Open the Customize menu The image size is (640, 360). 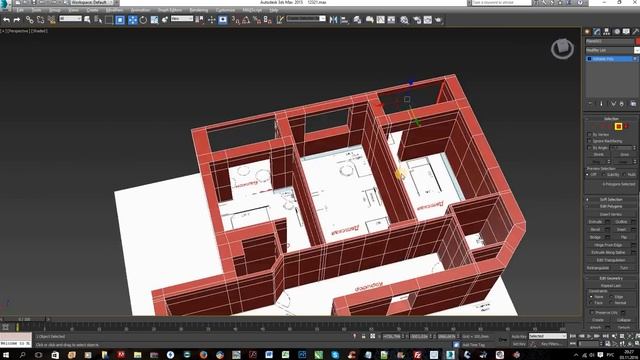point(225,10)
